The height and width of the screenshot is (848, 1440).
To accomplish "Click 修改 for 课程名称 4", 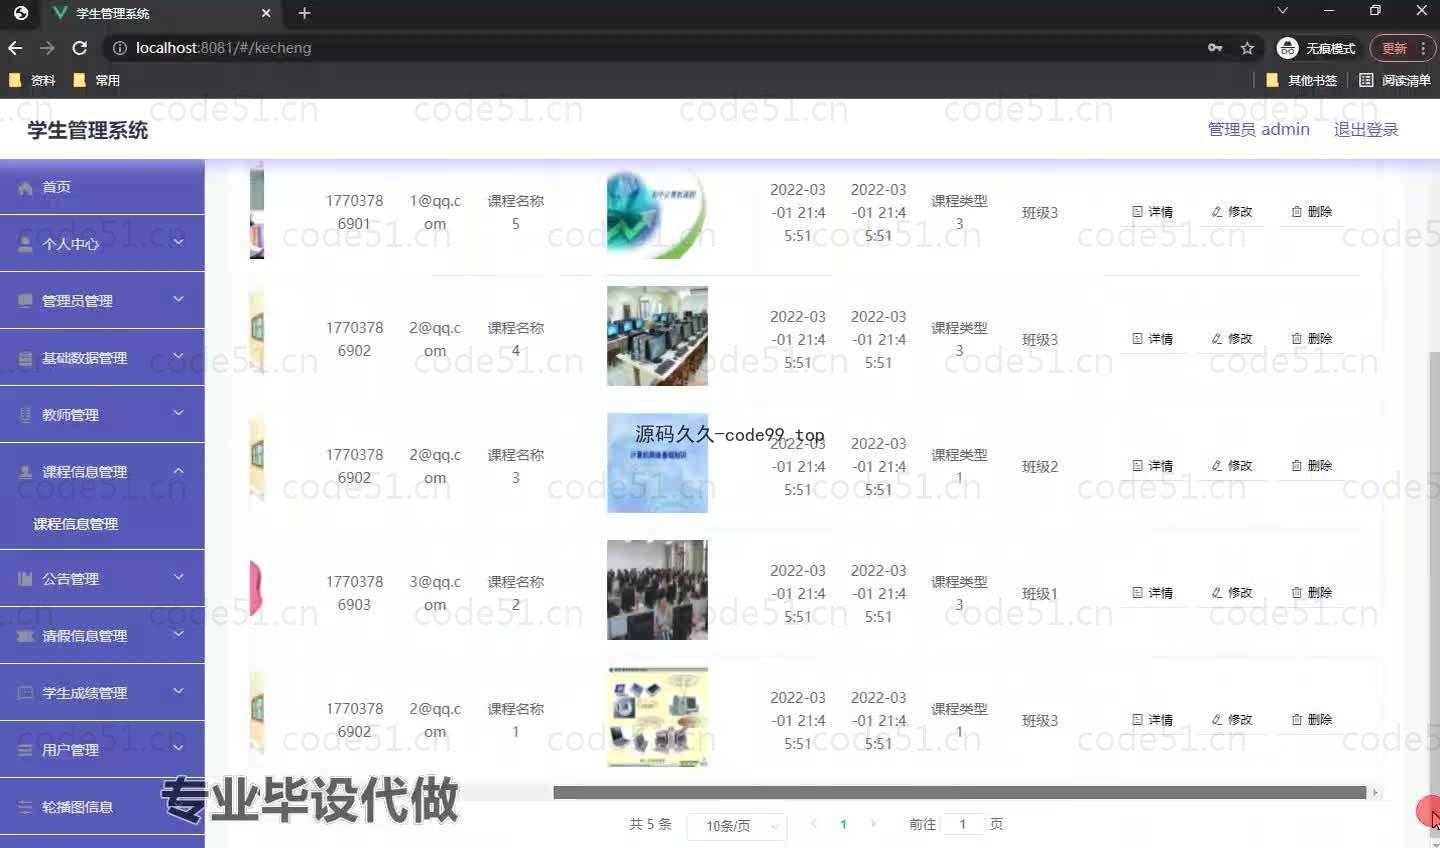I will tap(1232, 339).
